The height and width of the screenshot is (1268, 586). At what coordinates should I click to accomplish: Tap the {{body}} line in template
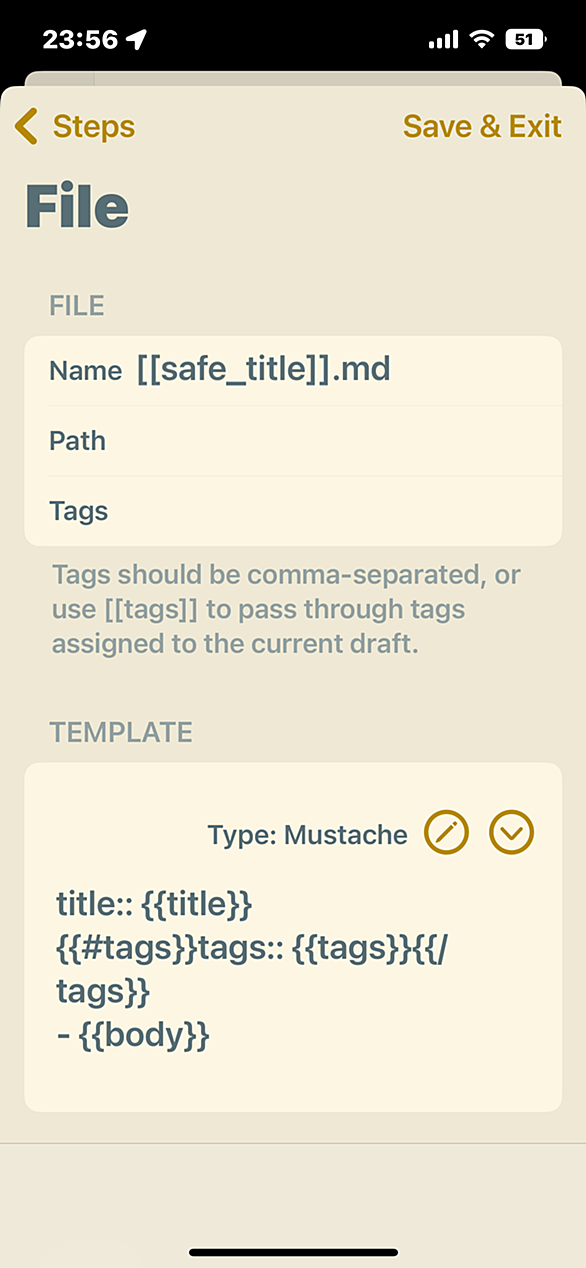coord(132,1036)
